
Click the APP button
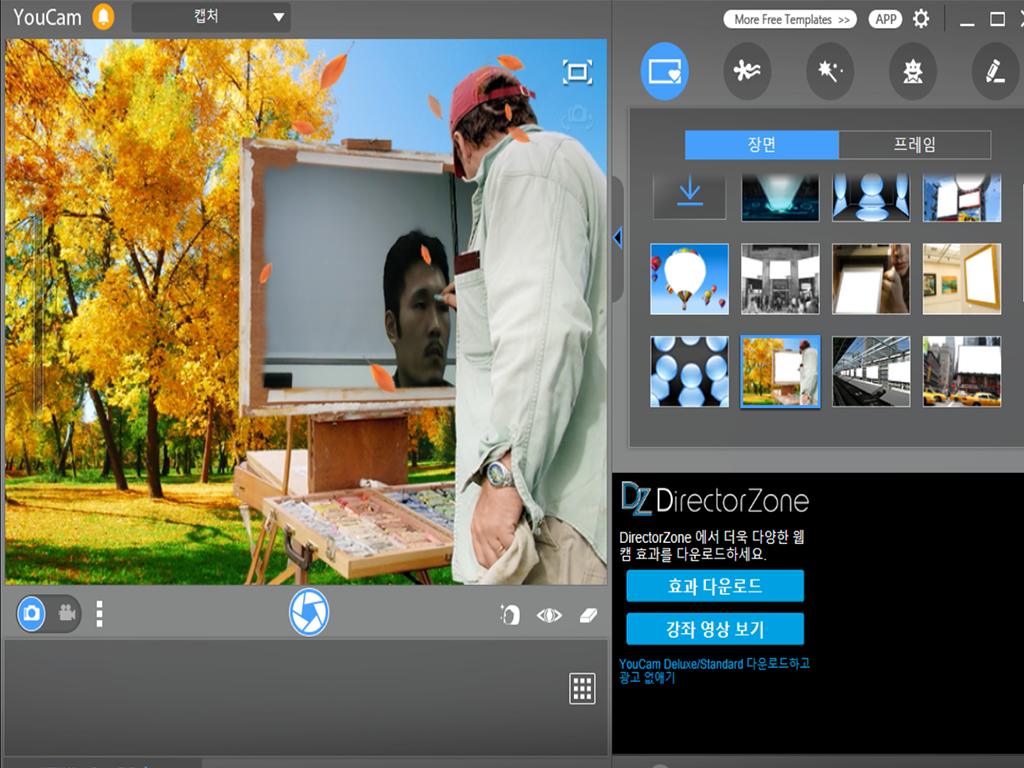click(x=886, y=20)
